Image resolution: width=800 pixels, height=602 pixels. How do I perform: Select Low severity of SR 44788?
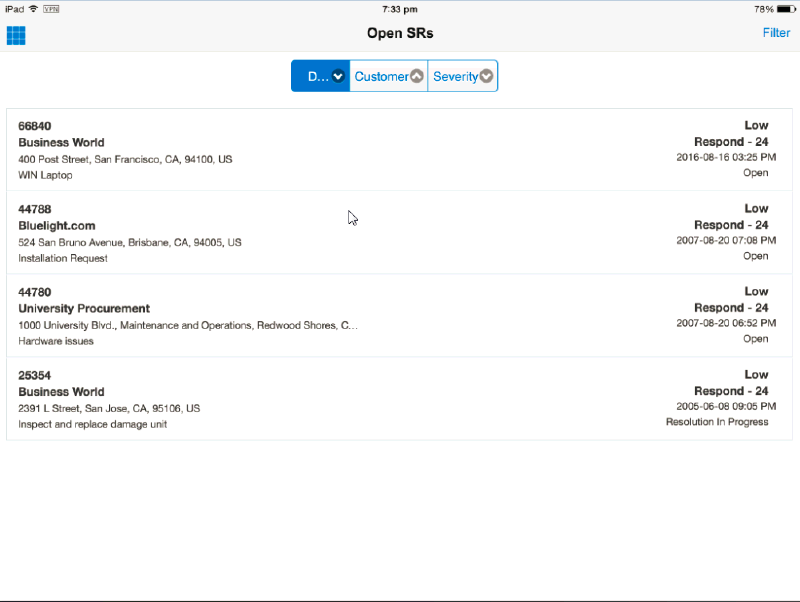coord(756,209)
